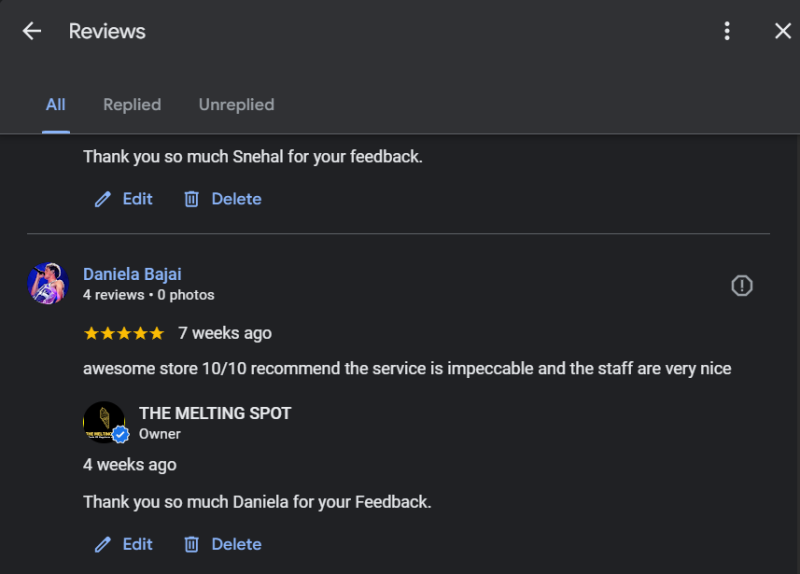Screen dimensions: 800x574
Task: Click the '4 reviews • 0 photos' text
Action: pyautogui.click(x=149, y=295)
